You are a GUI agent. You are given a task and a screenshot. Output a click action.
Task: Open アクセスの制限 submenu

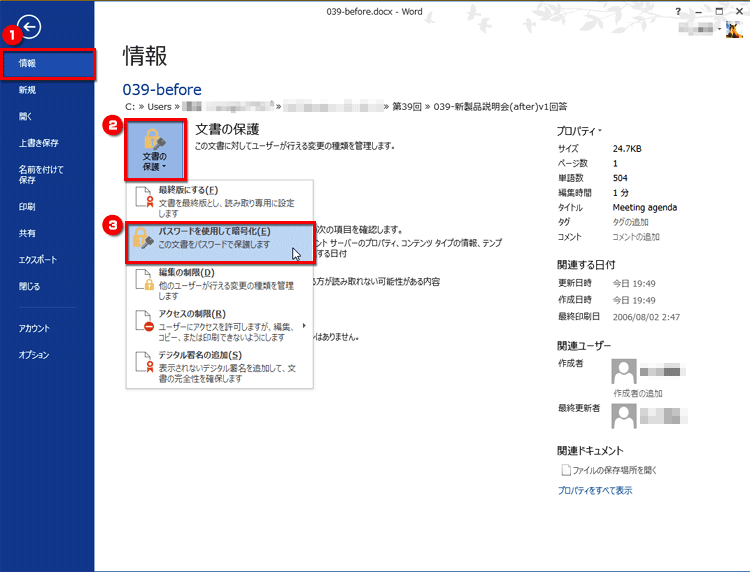(x=220, y=325)
